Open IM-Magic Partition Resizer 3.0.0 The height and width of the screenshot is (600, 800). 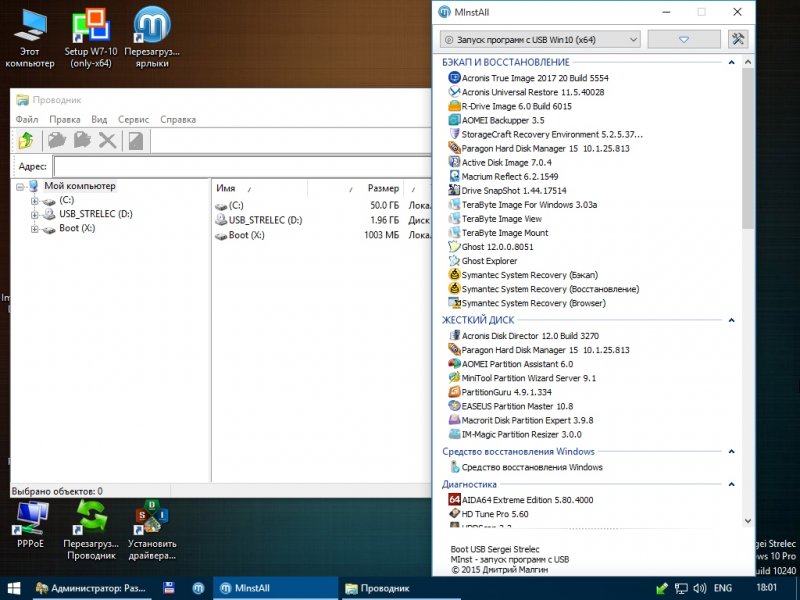pyautogui.click(x=514, y=435)
